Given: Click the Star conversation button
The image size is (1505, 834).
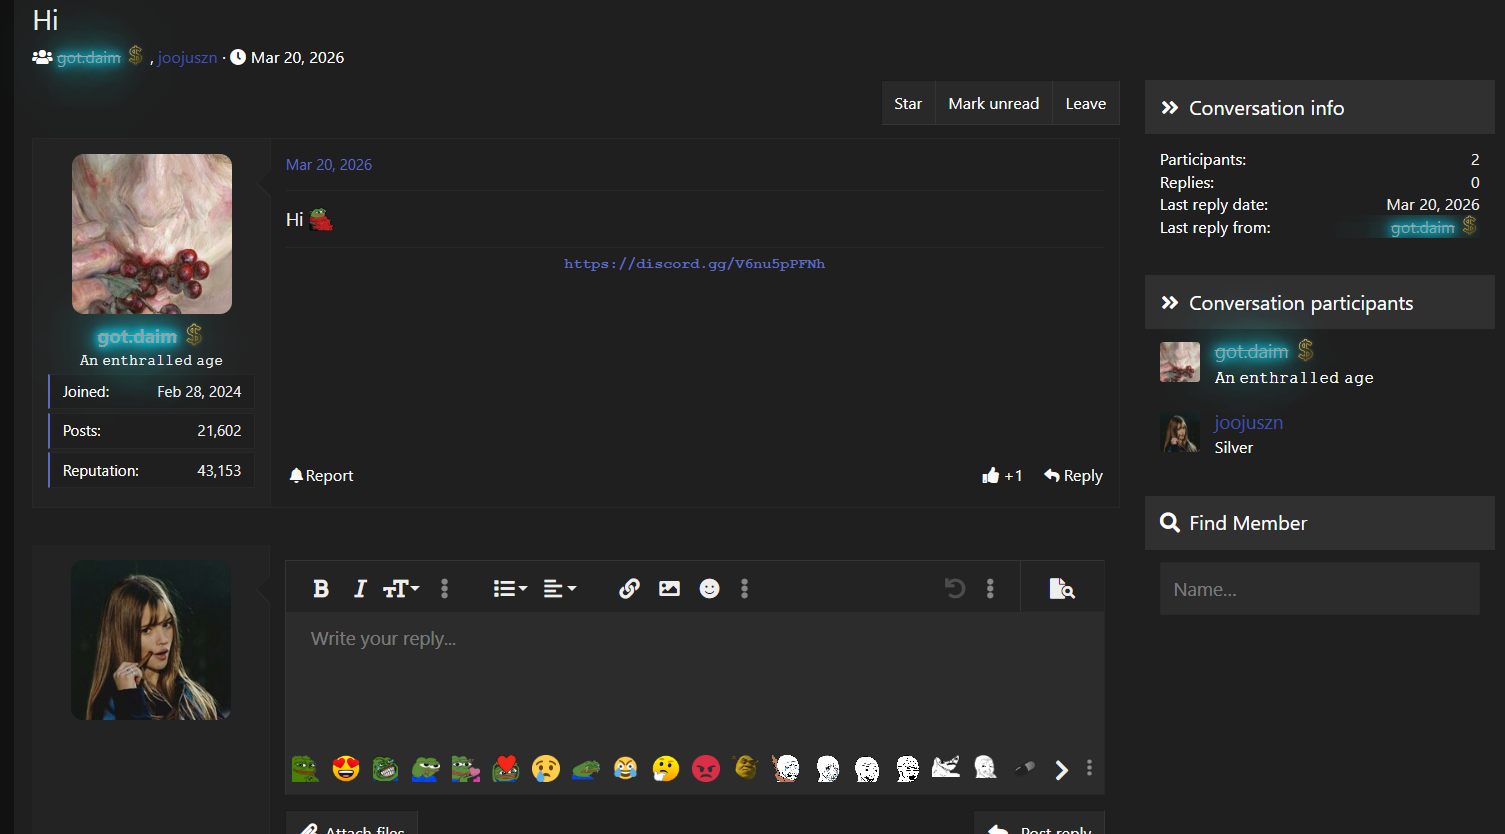Looking at the screenshot, I should tap(908, 104).
